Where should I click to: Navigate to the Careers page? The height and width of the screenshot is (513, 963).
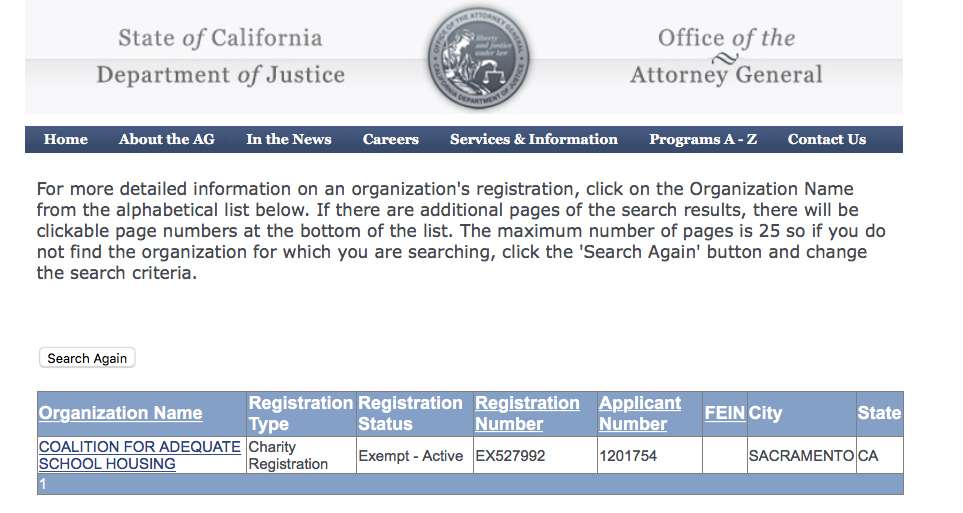(391, 140)
